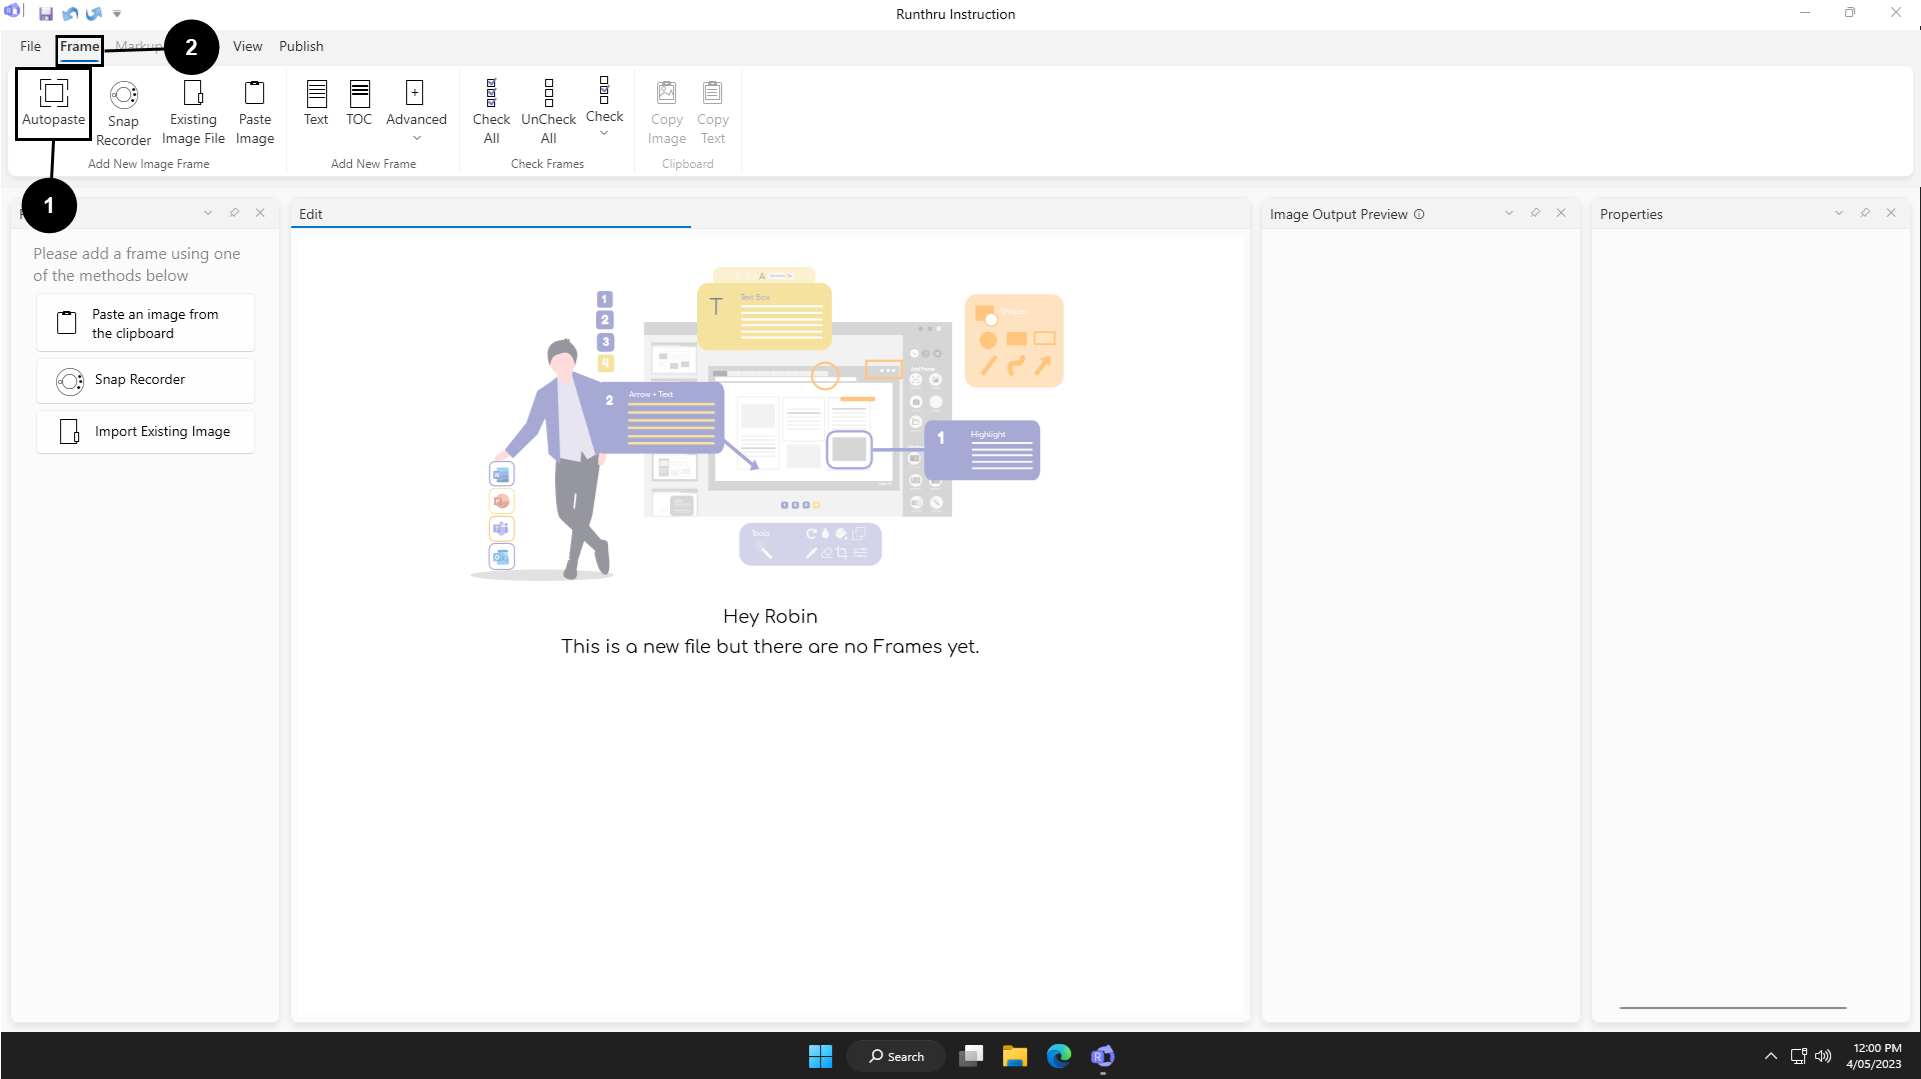Click the Properties panel horizontal scrollbar
The width and height of the screenshot is (1921, 1079).
pyautogui.click(x=1732, y=1007)
